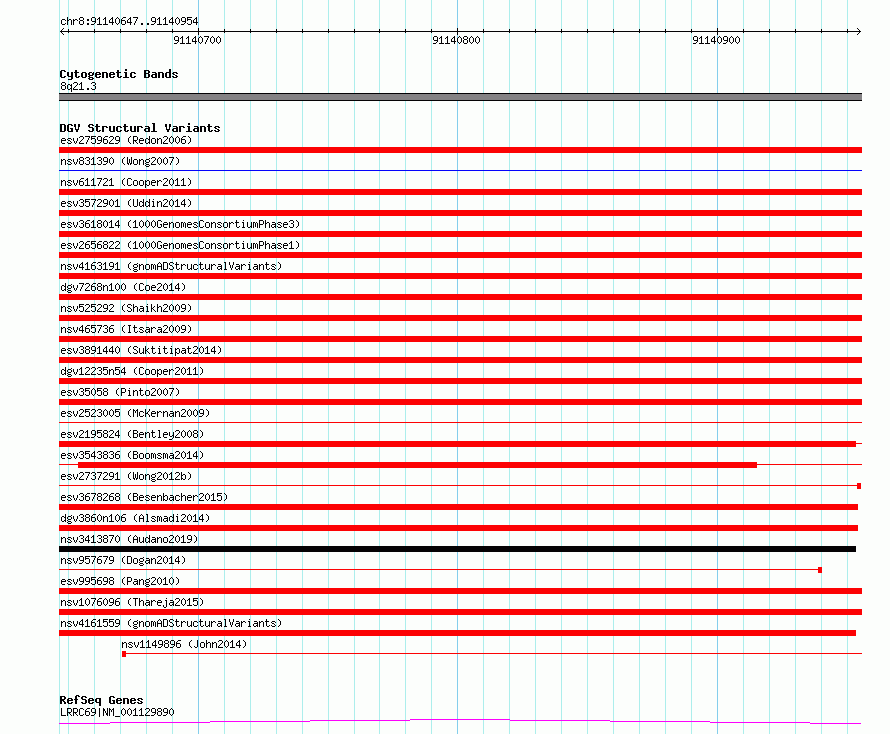This screenshot has height=734, width=890.
Task: Open the esv2759629 (Redon2006) variant label
Action: [x=126, y=140]
